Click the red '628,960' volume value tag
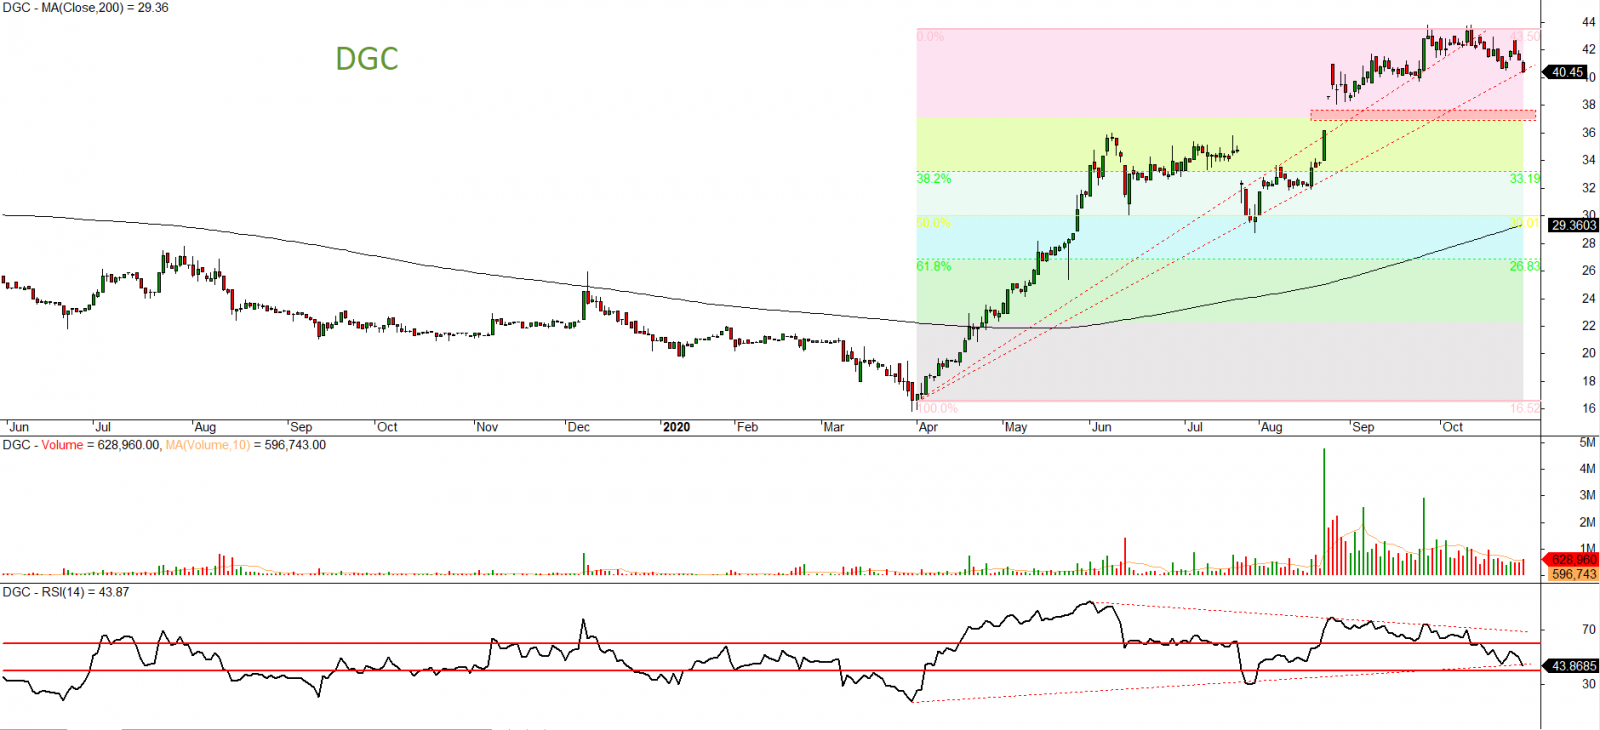 1573,560
